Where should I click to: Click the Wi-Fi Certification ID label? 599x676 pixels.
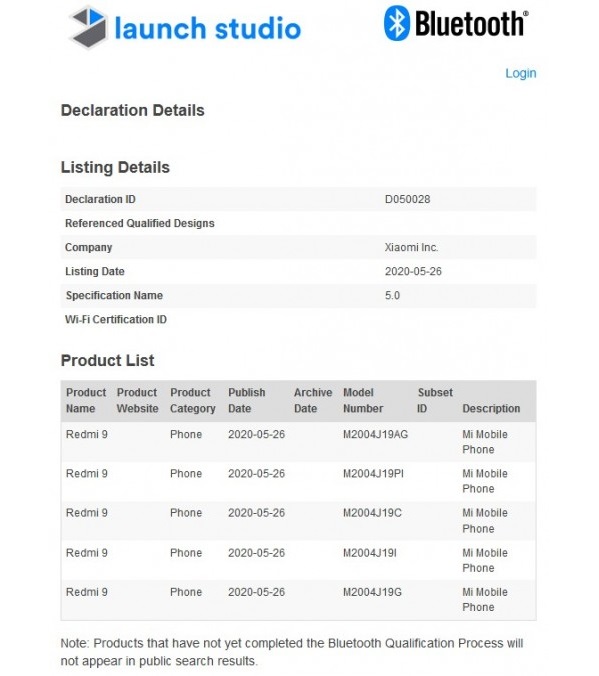tap(116, 319)
